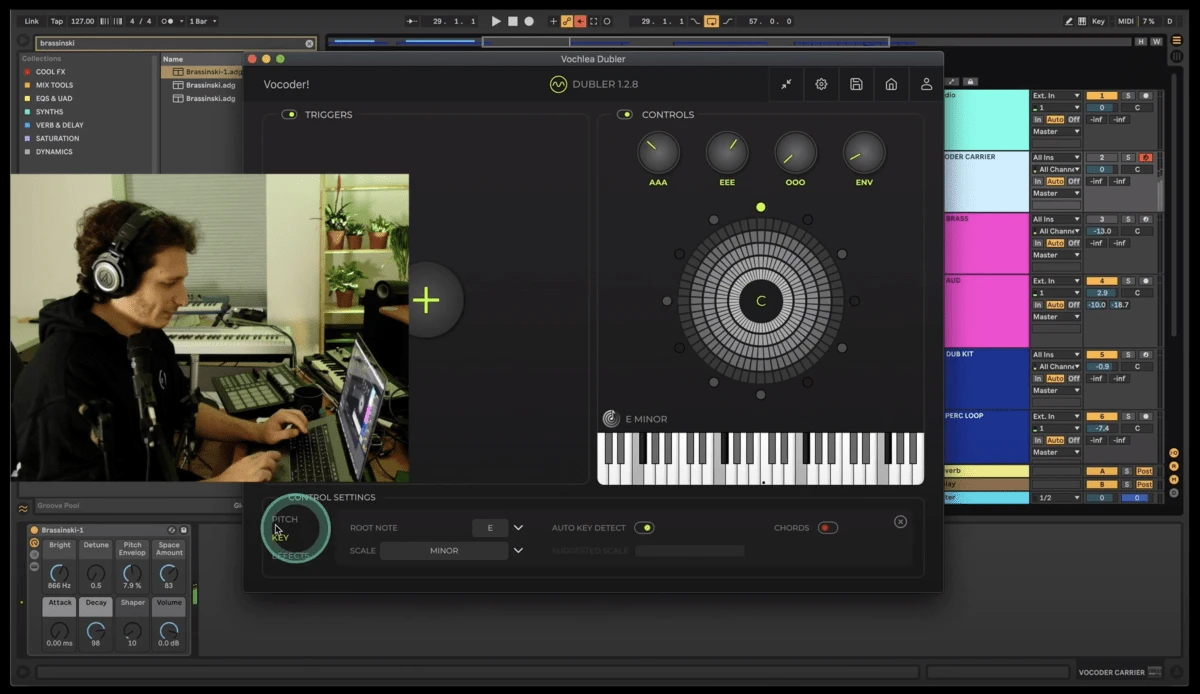Adjust the AAA control knob
The height and width of the screenshot is (694, 1200).
(x=658, y=153)
